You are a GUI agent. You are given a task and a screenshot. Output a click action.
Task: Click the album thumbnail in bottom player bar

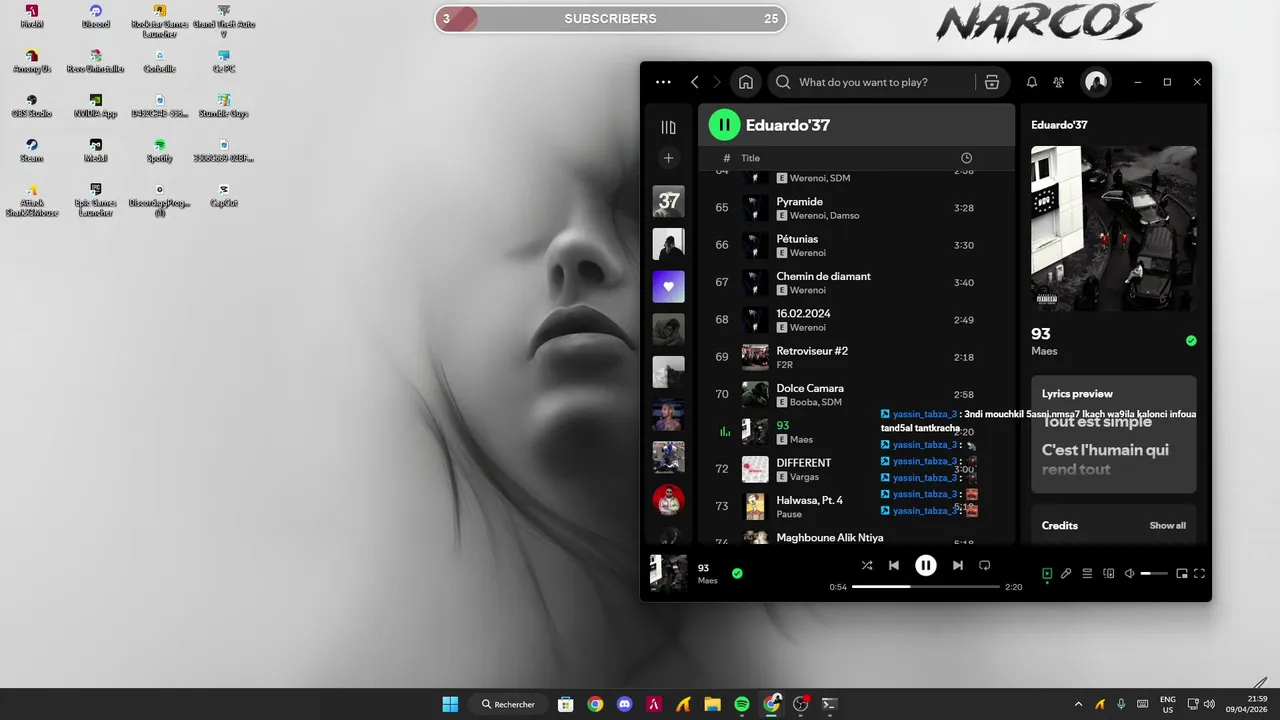[x=668, y=573]
